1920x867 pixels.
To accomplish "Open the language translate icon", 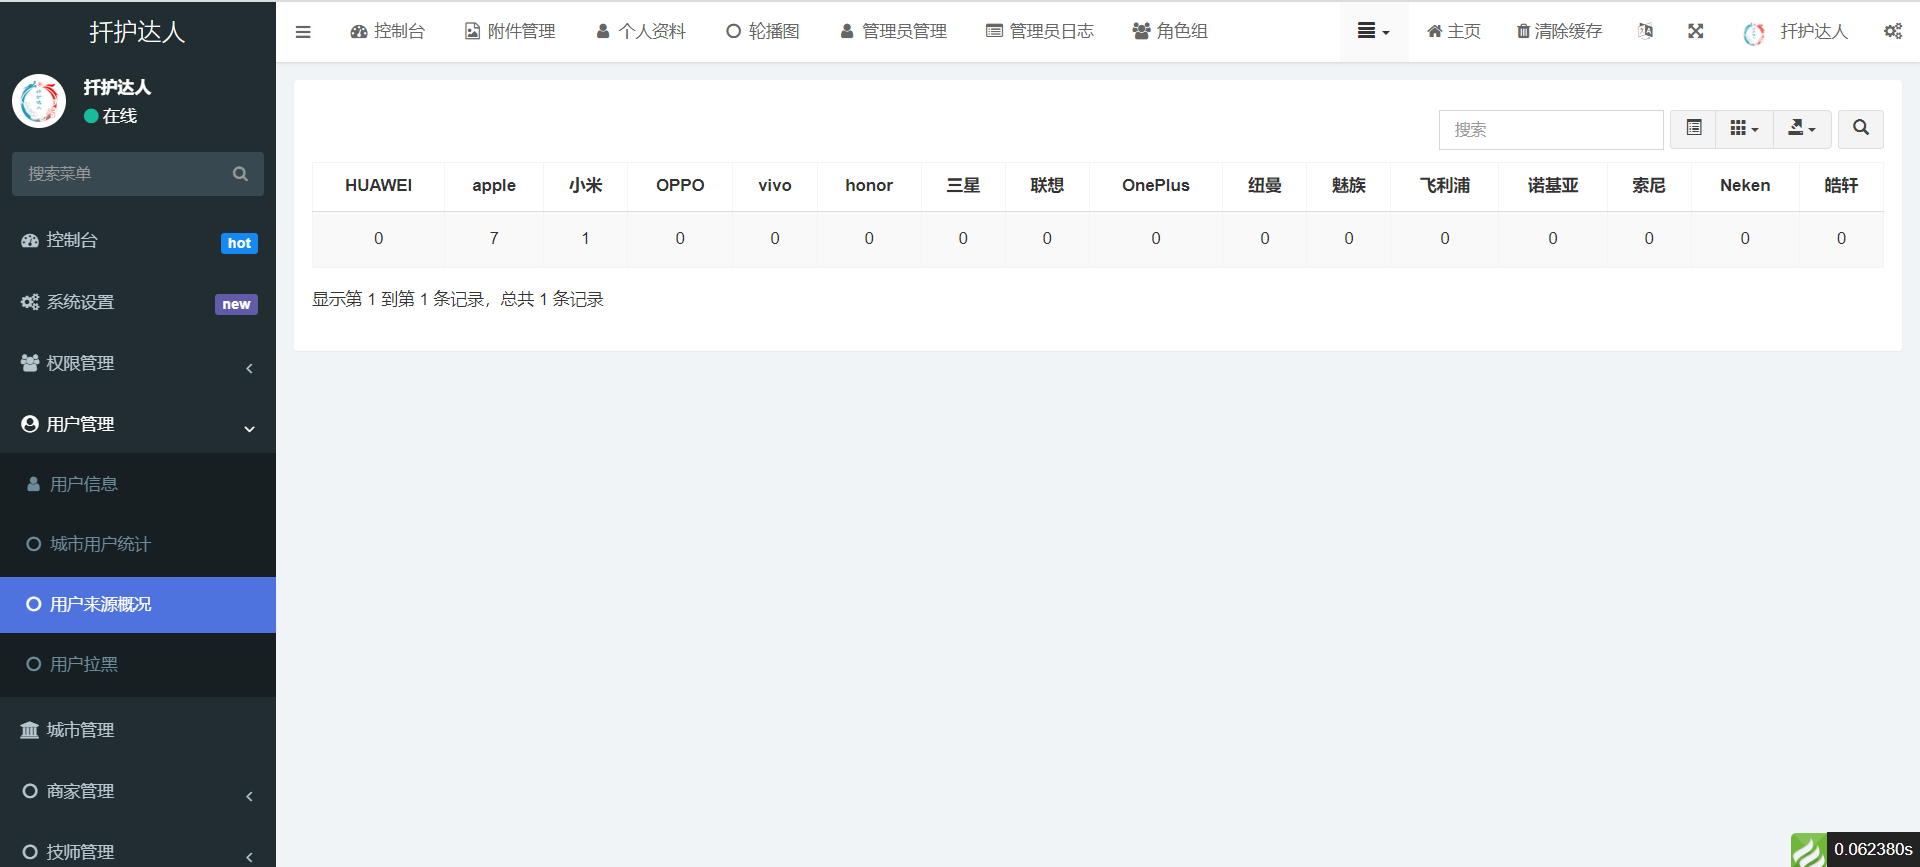I will pyautogui.click(x=1645, y=31).
